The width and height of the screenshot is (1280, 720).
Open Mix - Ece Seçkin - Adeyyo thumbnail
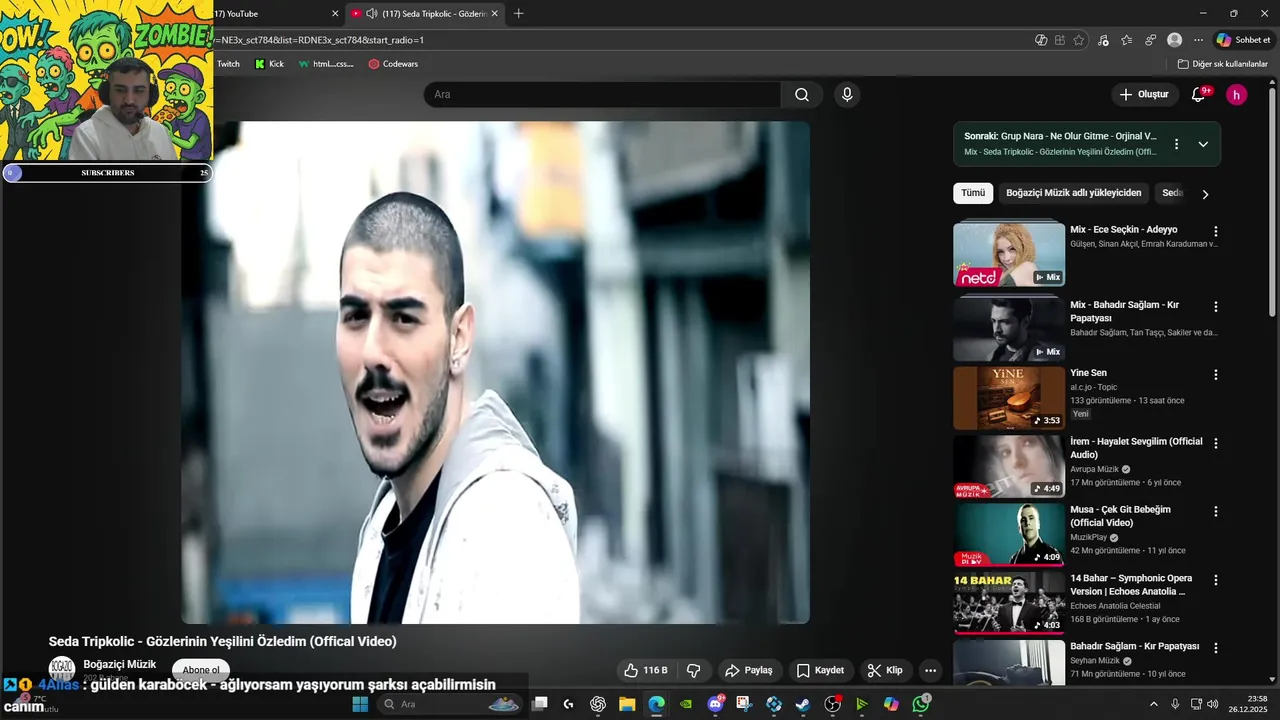(x=1009, y=255)
